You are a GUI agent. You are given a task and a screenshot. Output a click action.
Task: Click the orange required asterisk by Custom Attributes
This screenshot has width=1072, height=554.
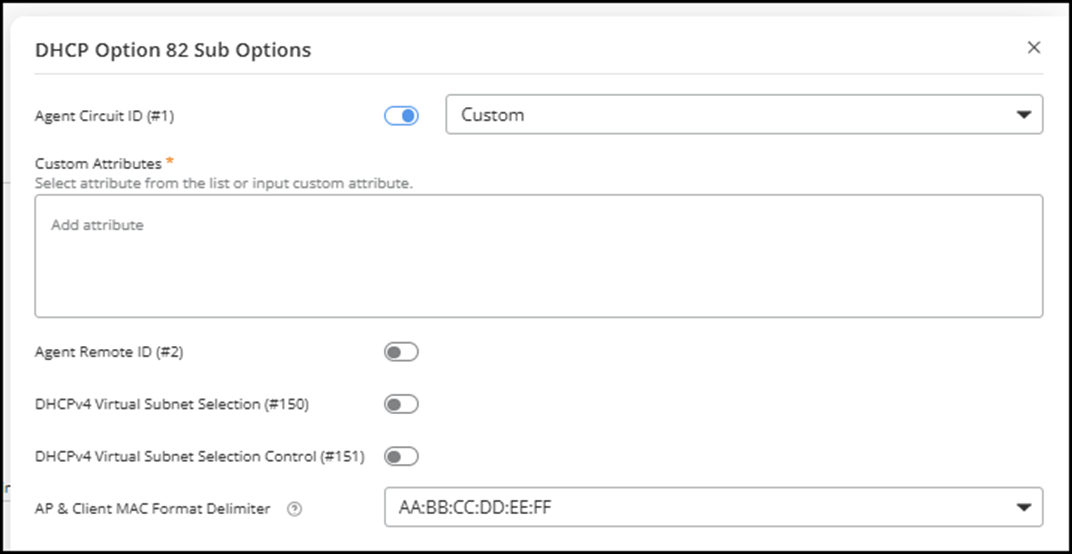[x=170, y=162]
